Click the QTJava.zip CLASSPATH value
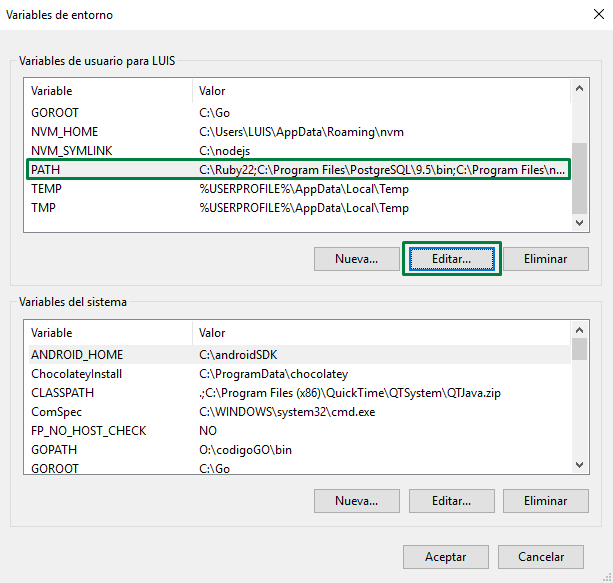The image size is (613, 583). coord(350,393)
